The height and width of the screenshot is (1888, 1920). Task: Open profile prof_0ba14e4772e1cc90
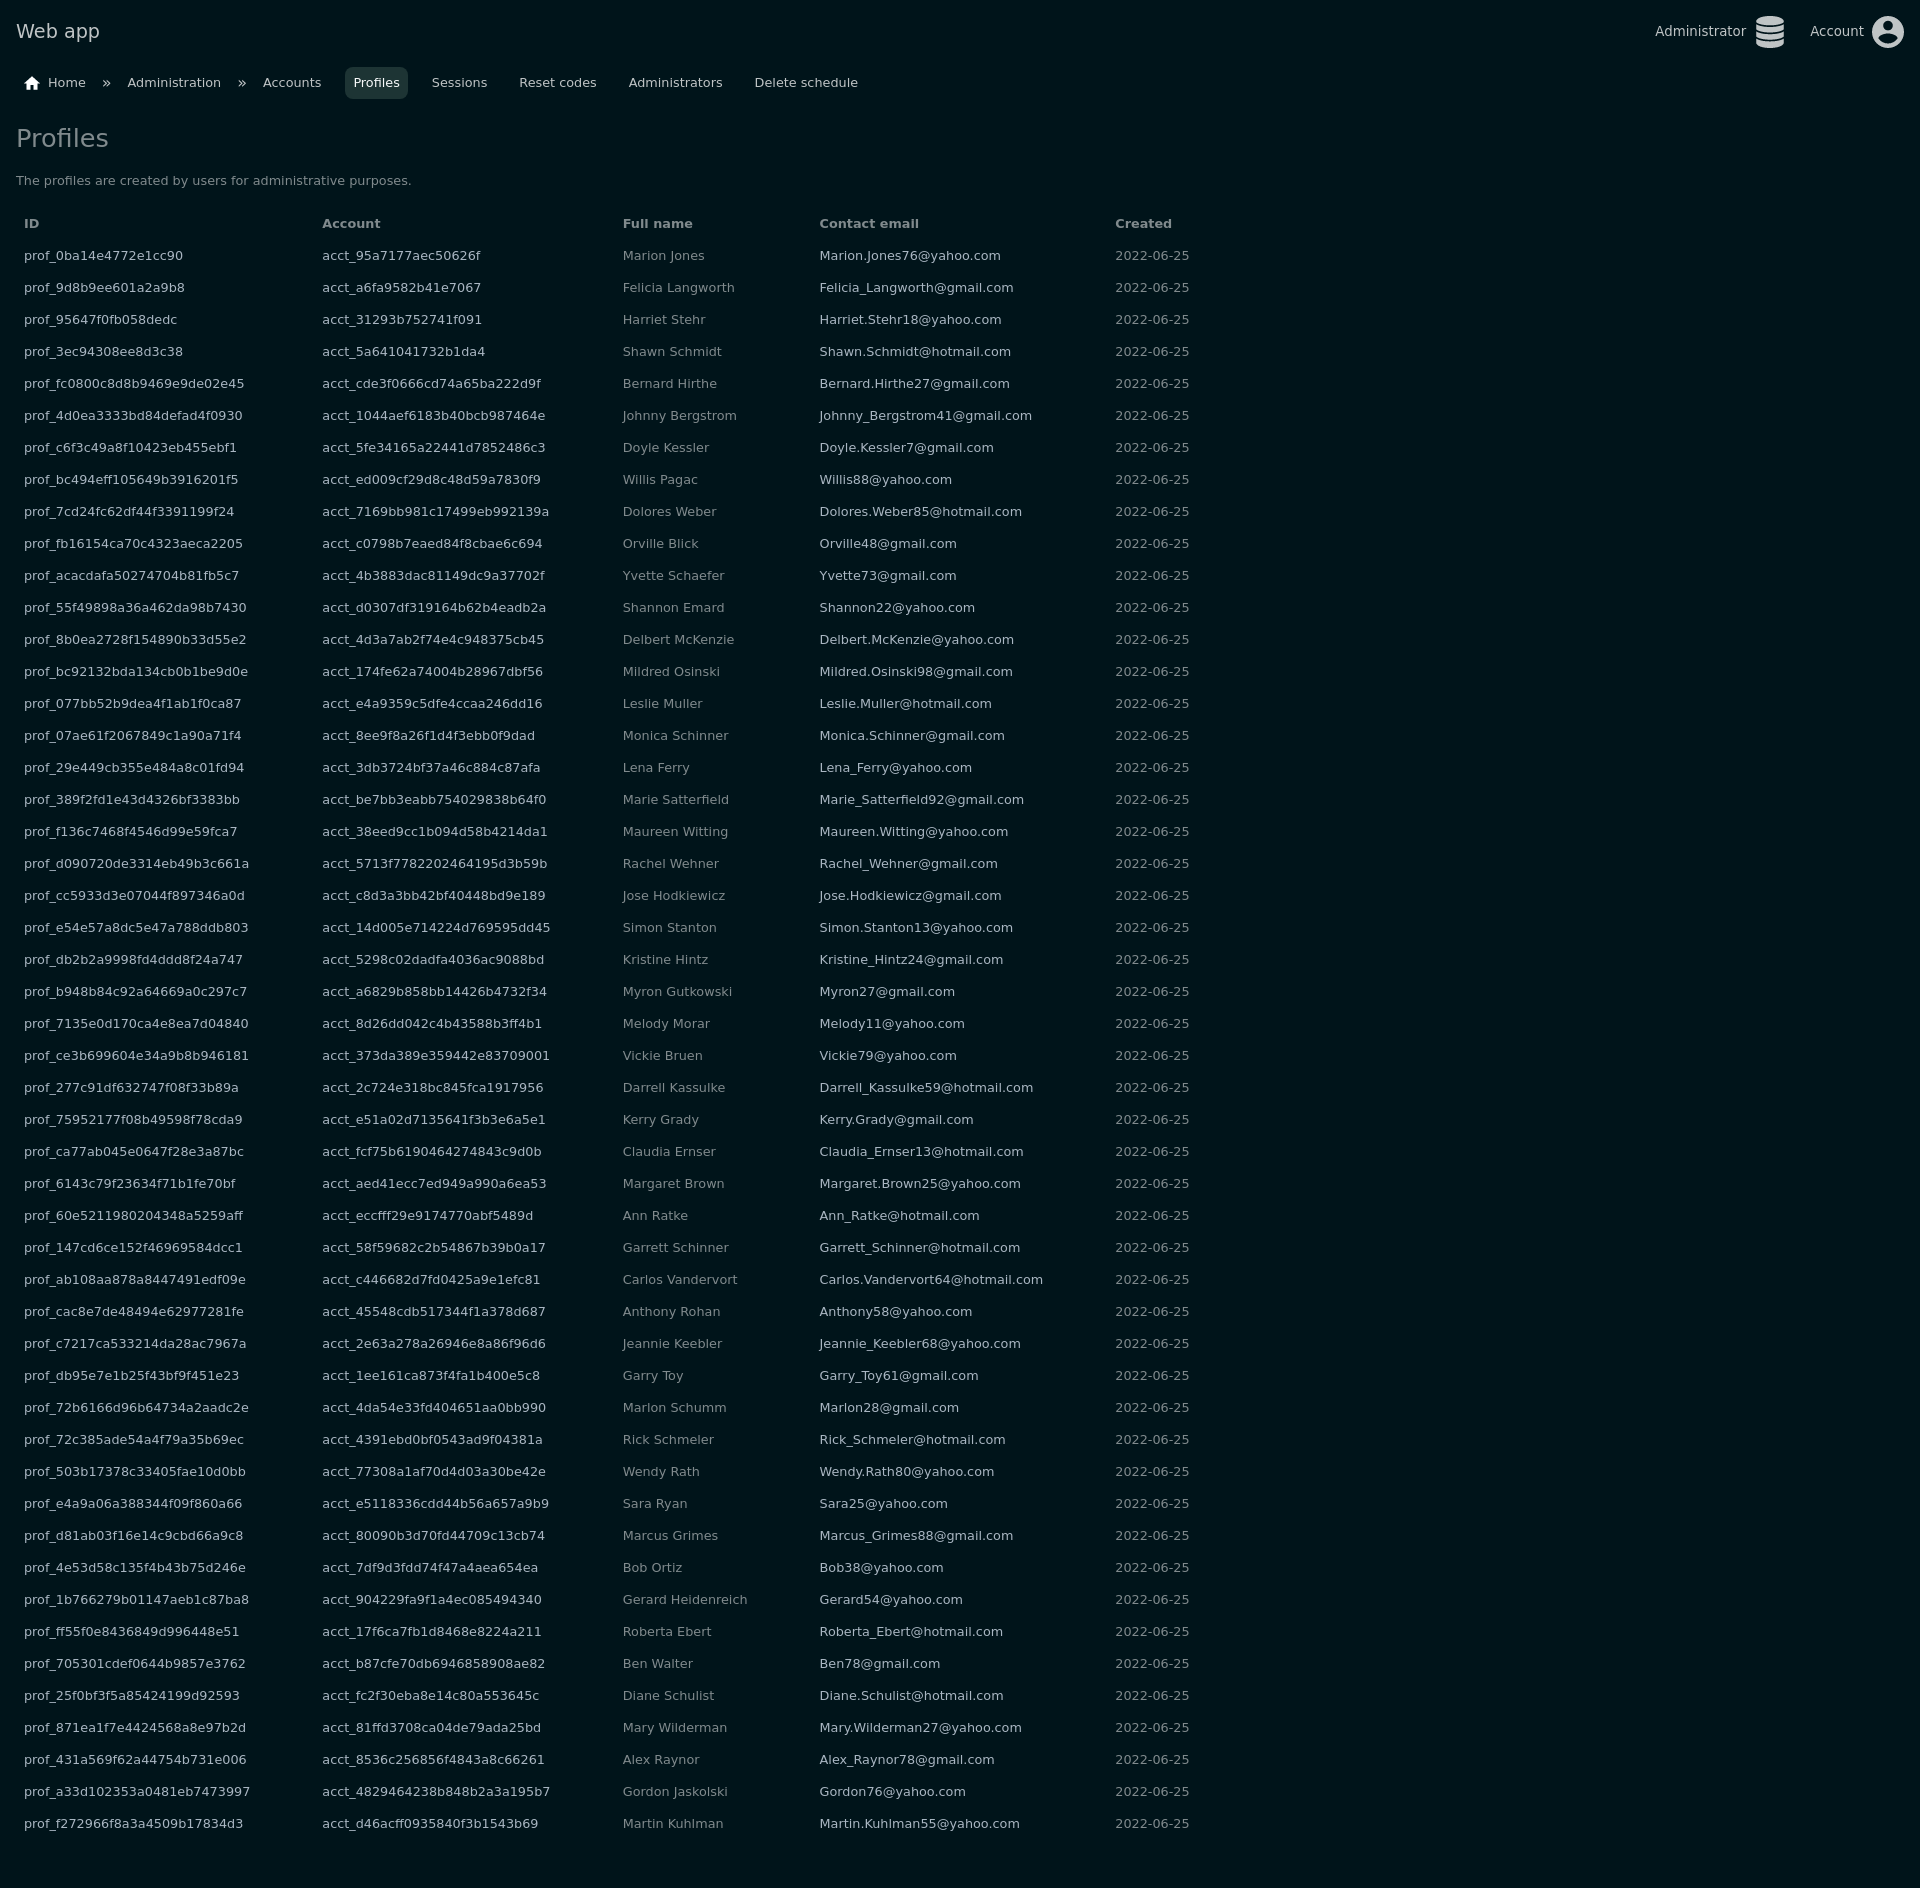point(103,256)
